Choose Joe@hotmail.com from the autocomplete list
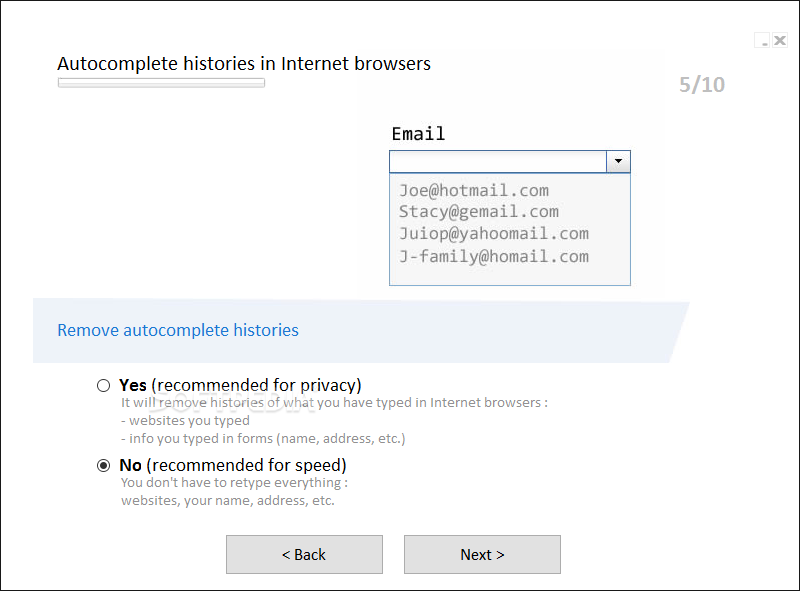Image resolution: width=800 pixels, height=591 pixels. [473, 190]
